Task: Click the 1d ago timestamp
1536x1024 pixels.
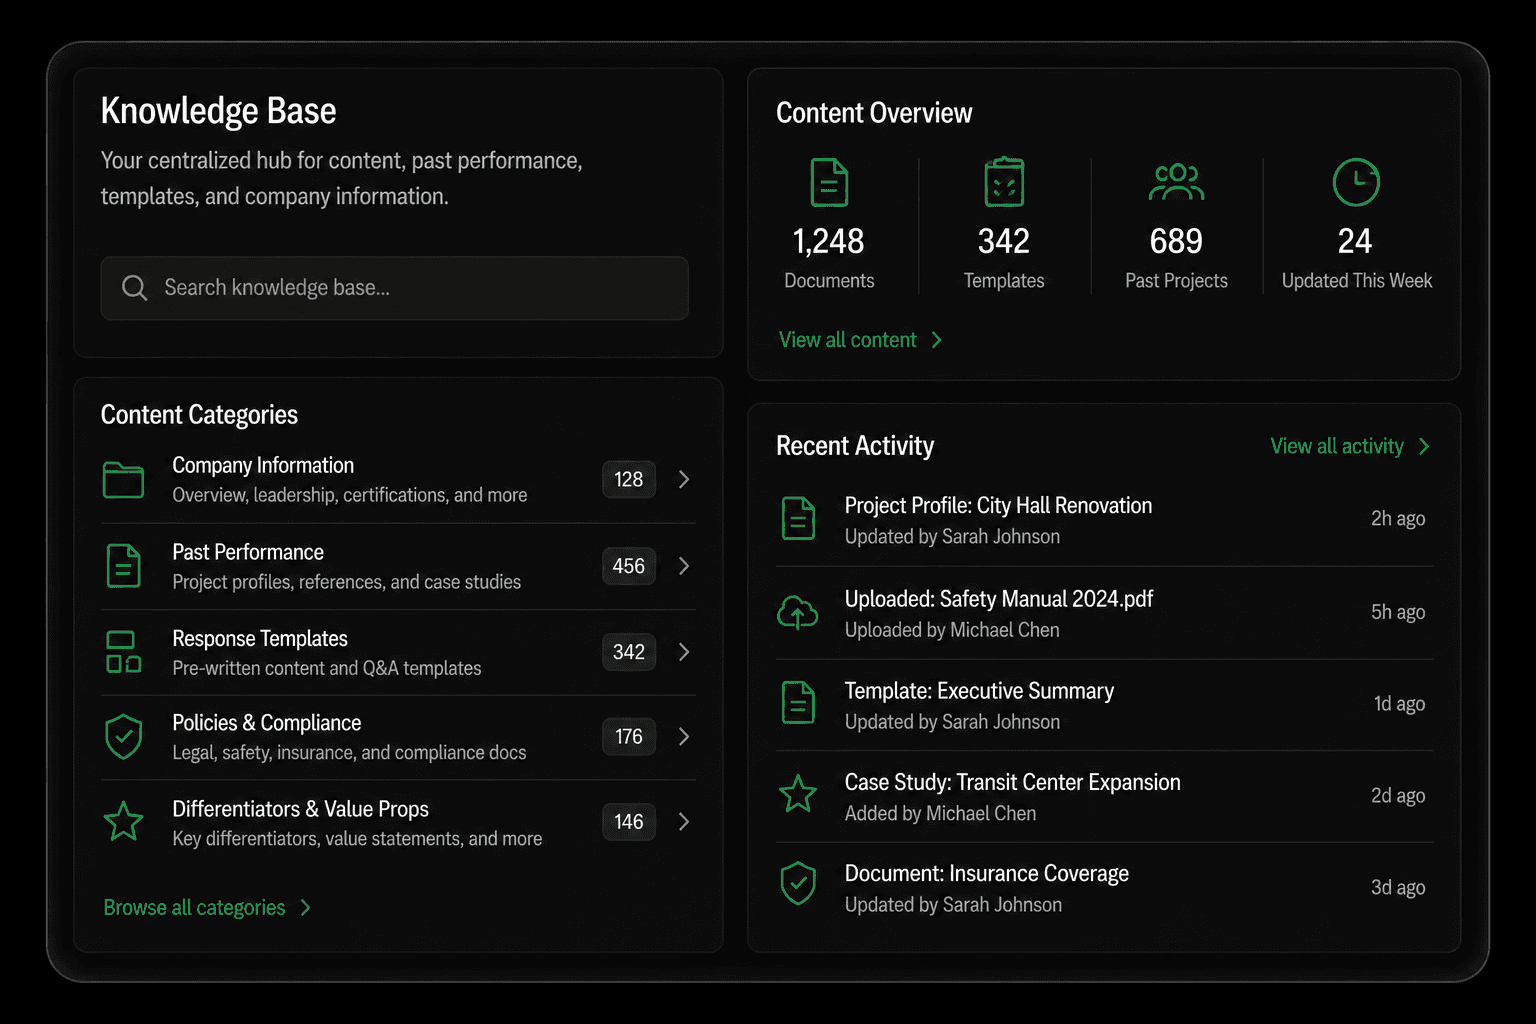Action: (1399, 704)
